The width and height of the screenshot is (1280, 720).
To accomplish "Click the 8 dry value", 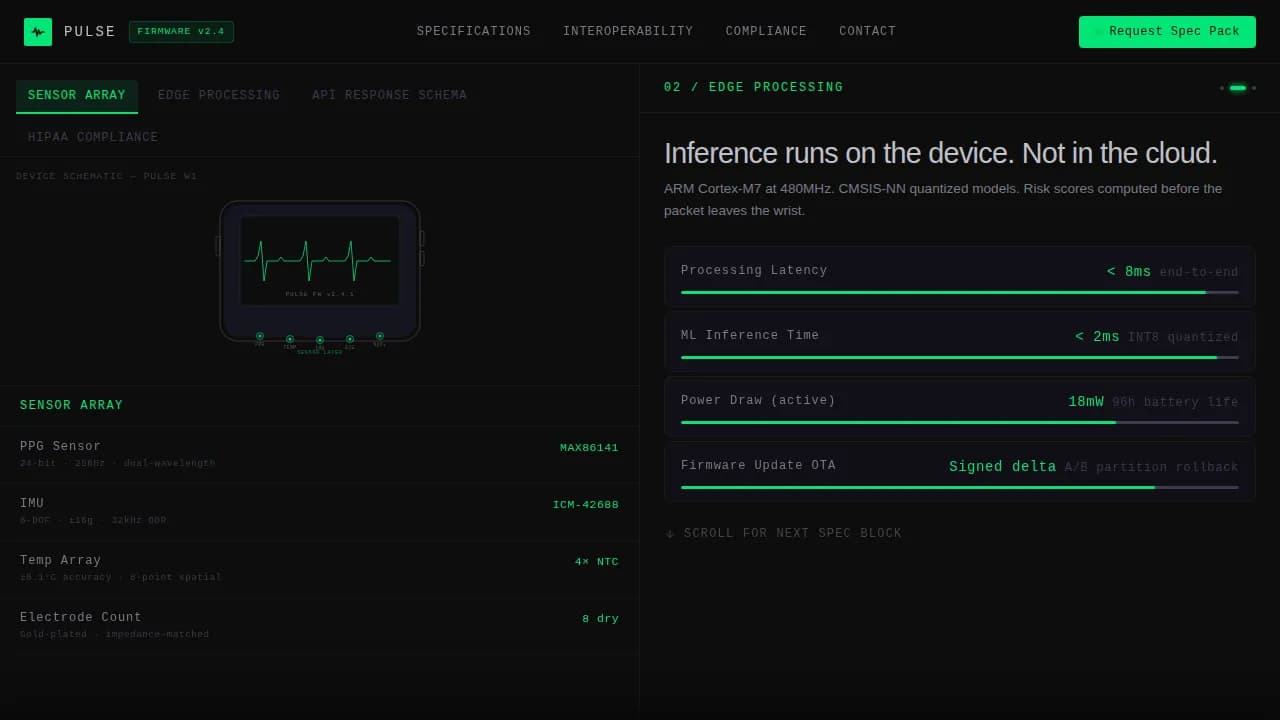I will (600, 619).
